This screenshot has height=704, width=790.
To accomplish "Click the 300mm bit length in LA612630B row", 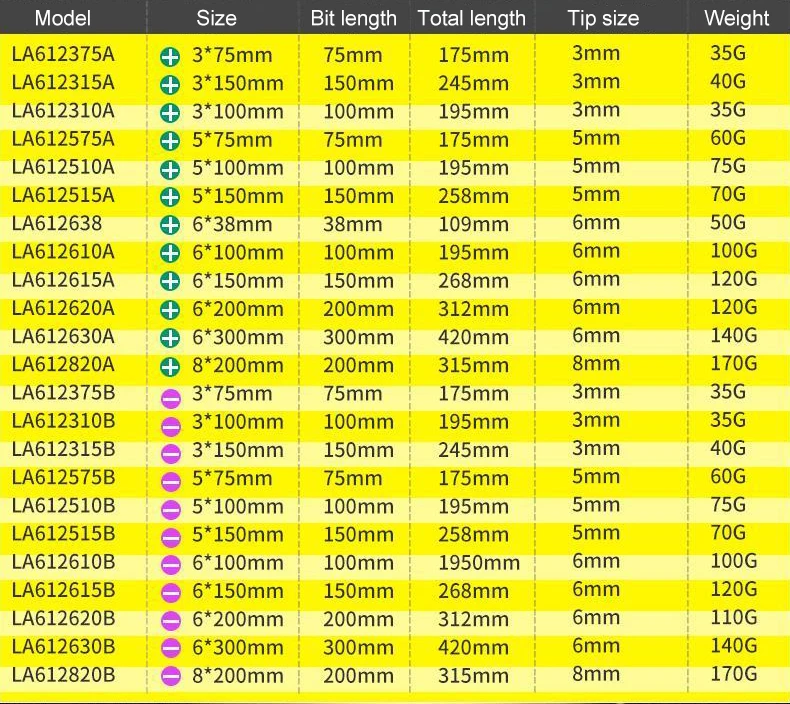I will pos(358,648).
